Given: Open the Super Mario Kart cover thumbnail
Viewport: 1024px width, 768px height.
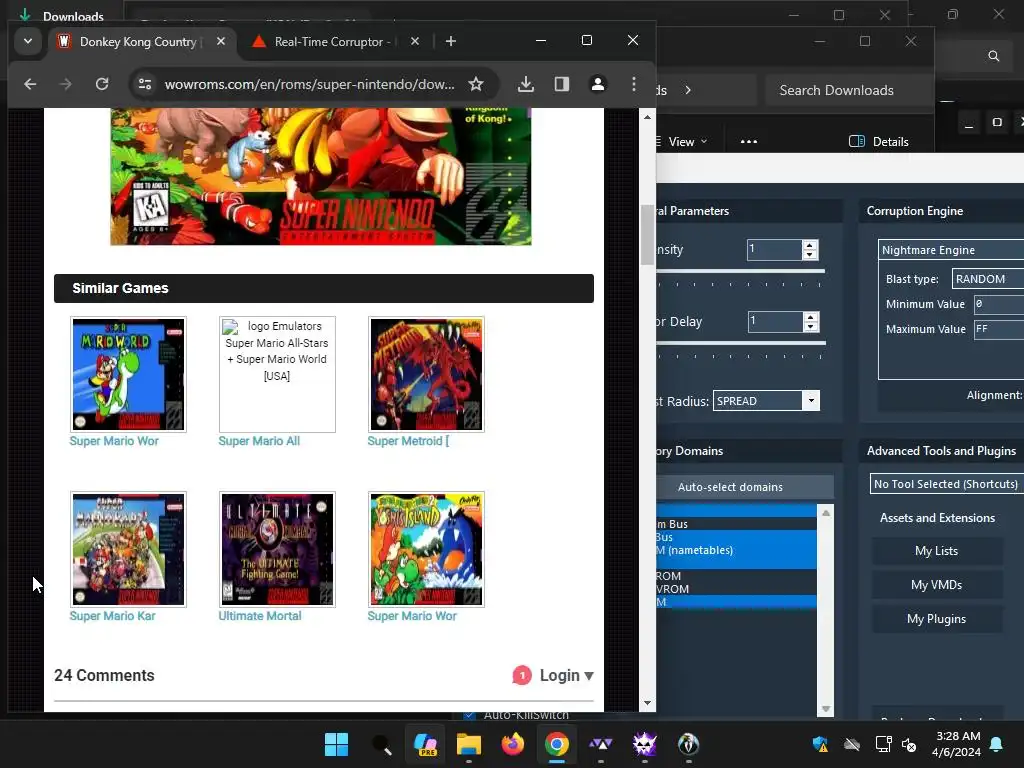Looking at the screenshot, I should point(128,549).
